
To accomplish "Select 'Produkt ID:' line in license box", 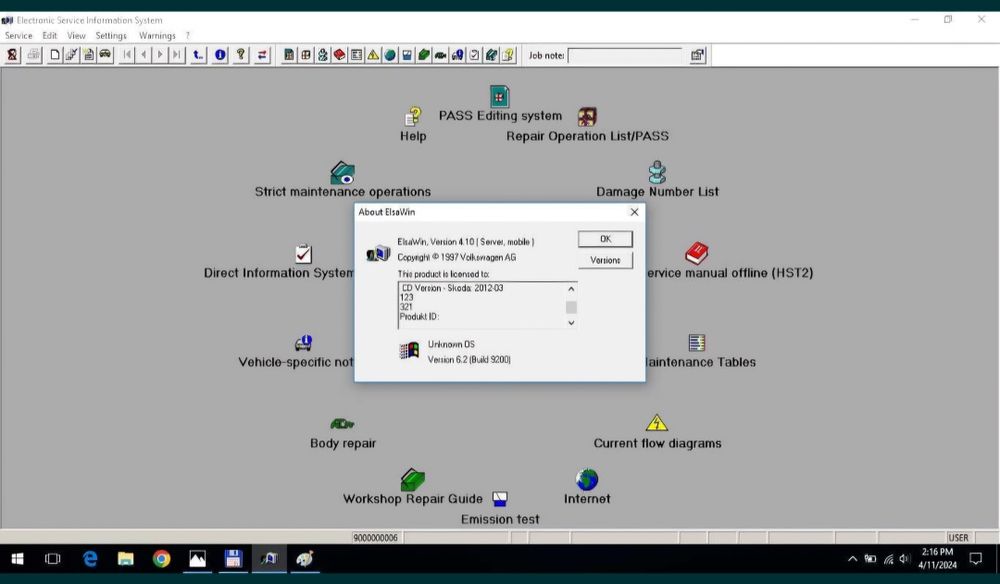I will [419, 316].
